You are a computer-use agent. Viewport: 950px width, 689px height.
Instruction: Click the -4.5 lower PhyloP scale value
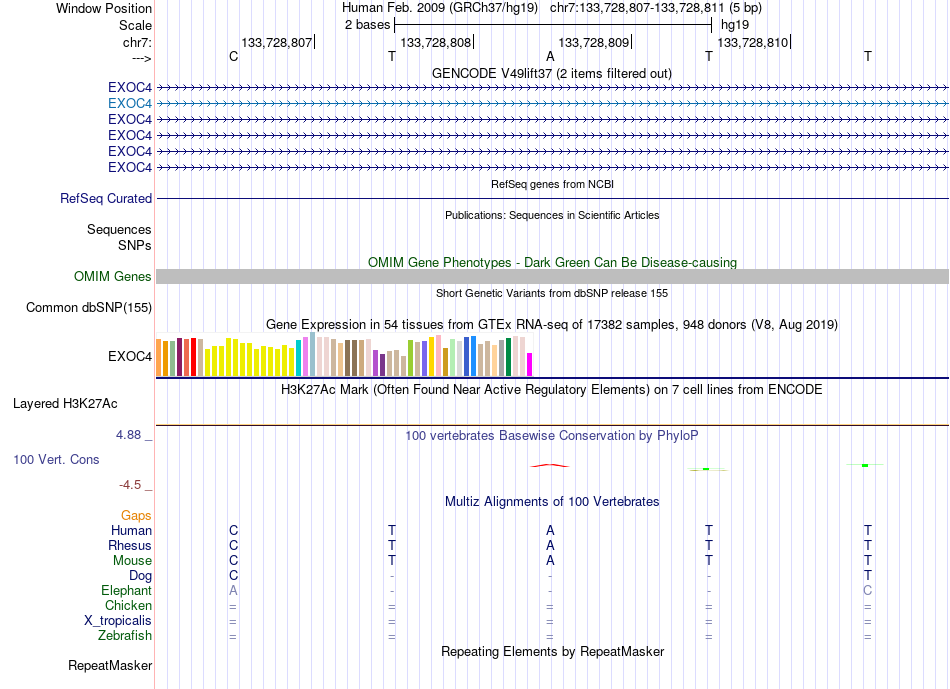pyautogui.click(x=130, y=485)
